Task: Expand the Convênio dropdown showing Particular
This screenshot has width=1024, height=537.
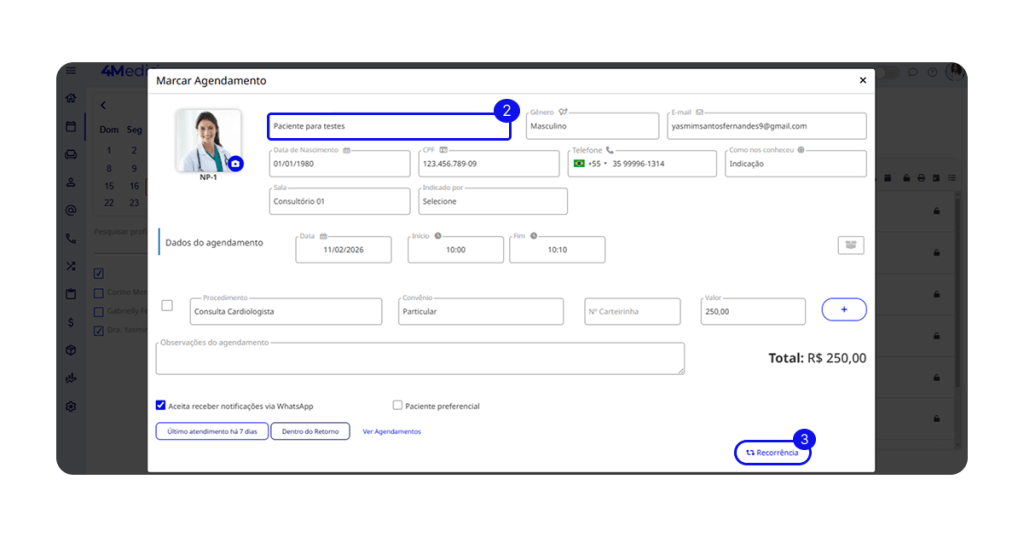Action: [x=479, y=312]
